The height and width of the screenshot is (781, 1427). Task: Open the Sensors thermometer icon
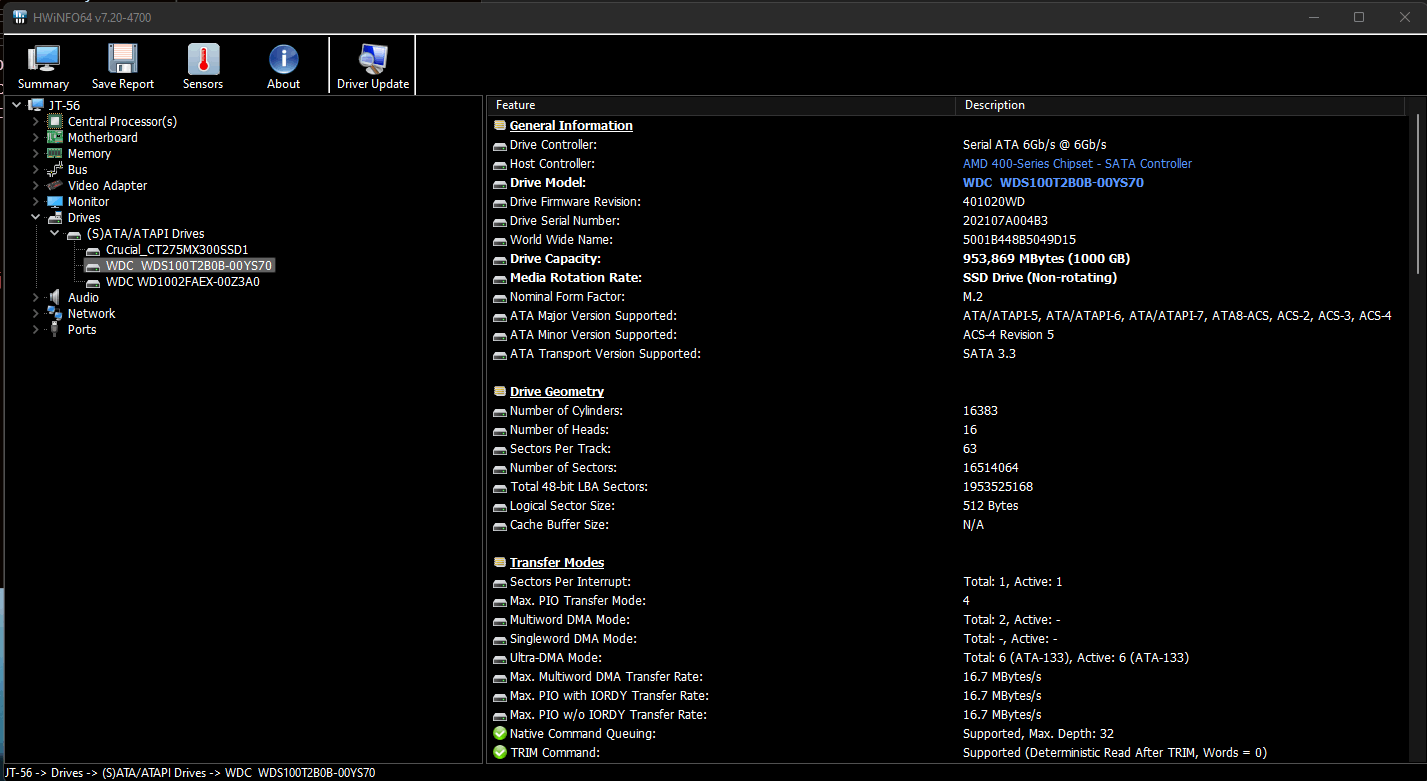click(203, 59)
